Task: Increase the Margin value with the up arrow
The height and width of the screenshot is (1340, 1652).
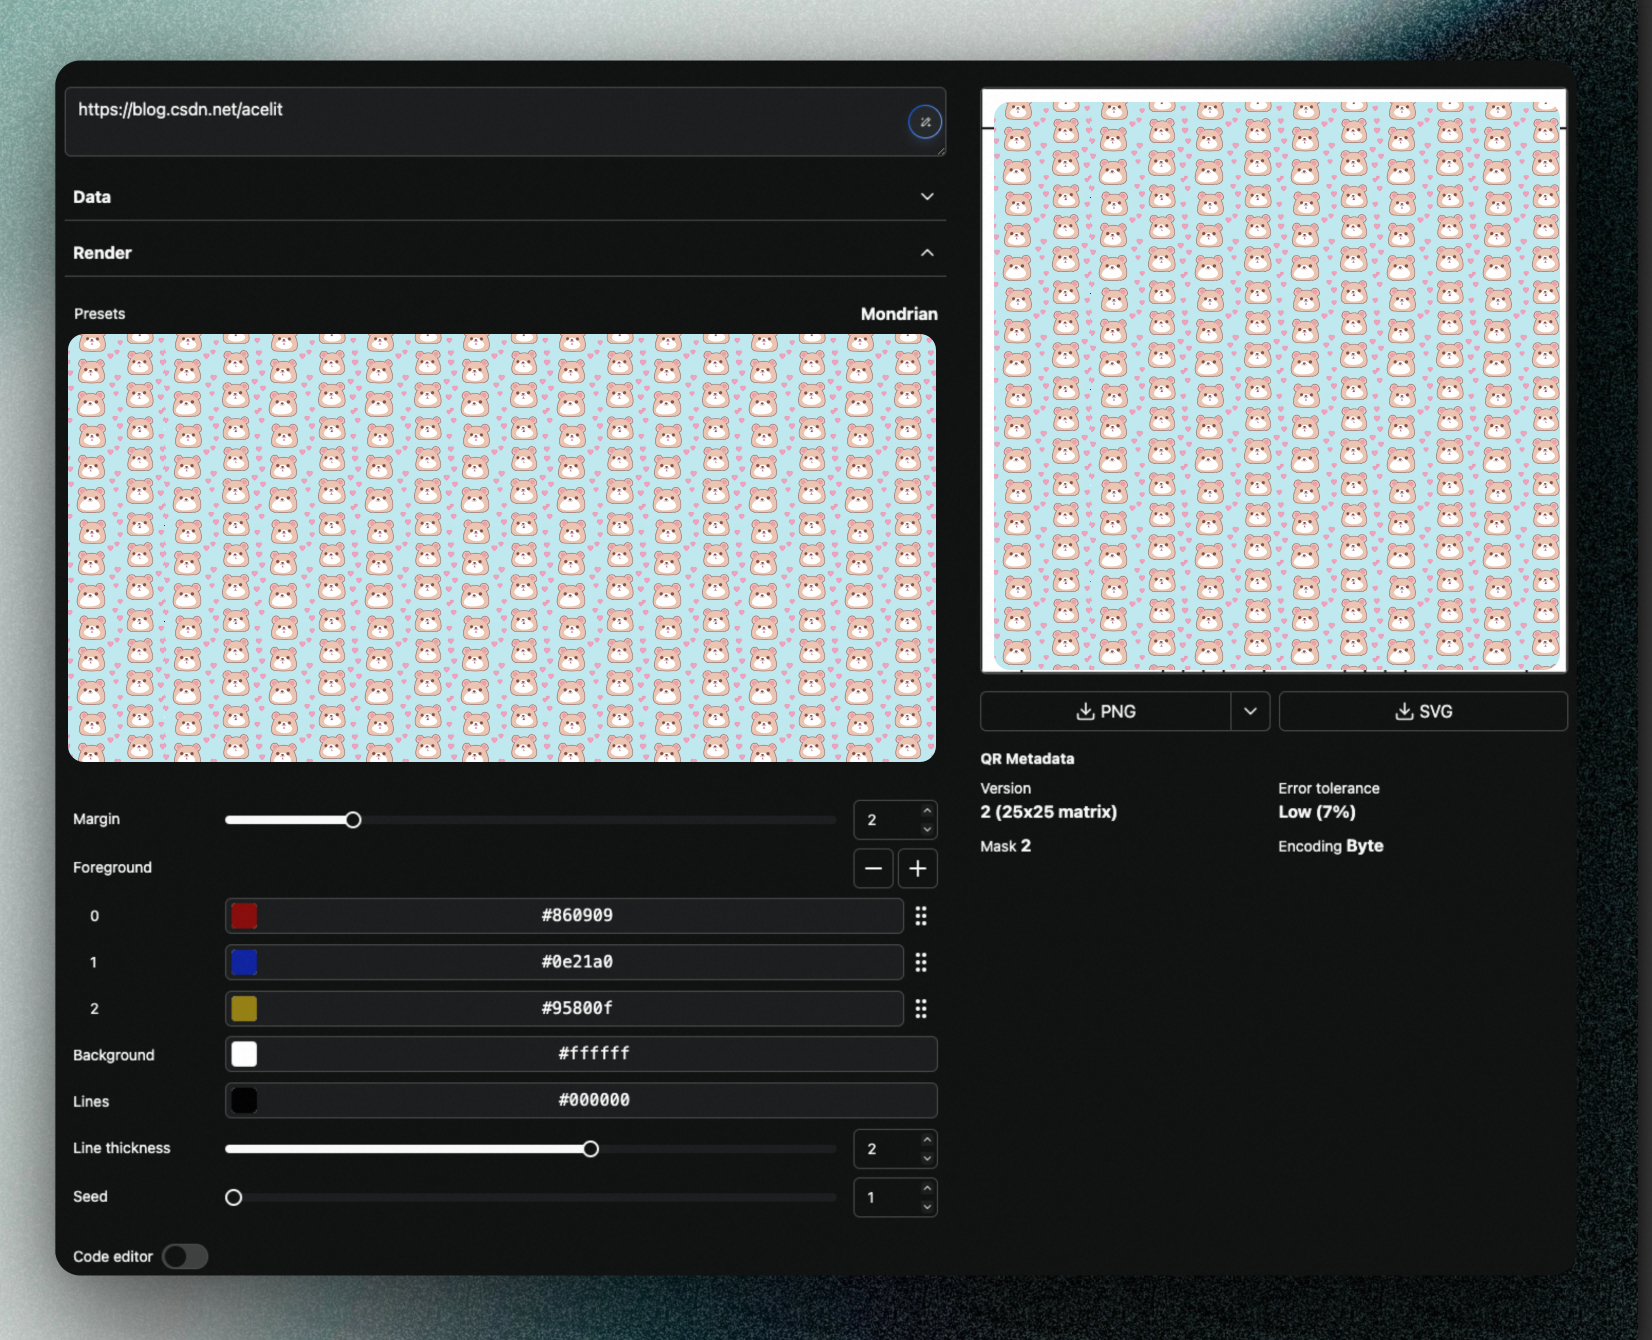Action: [927, 811]
